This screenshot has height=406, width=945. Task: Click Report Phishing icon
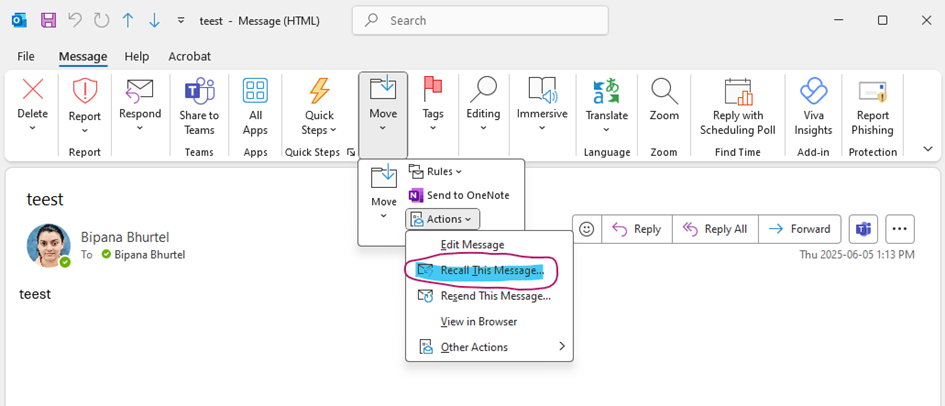click(873, 92)
